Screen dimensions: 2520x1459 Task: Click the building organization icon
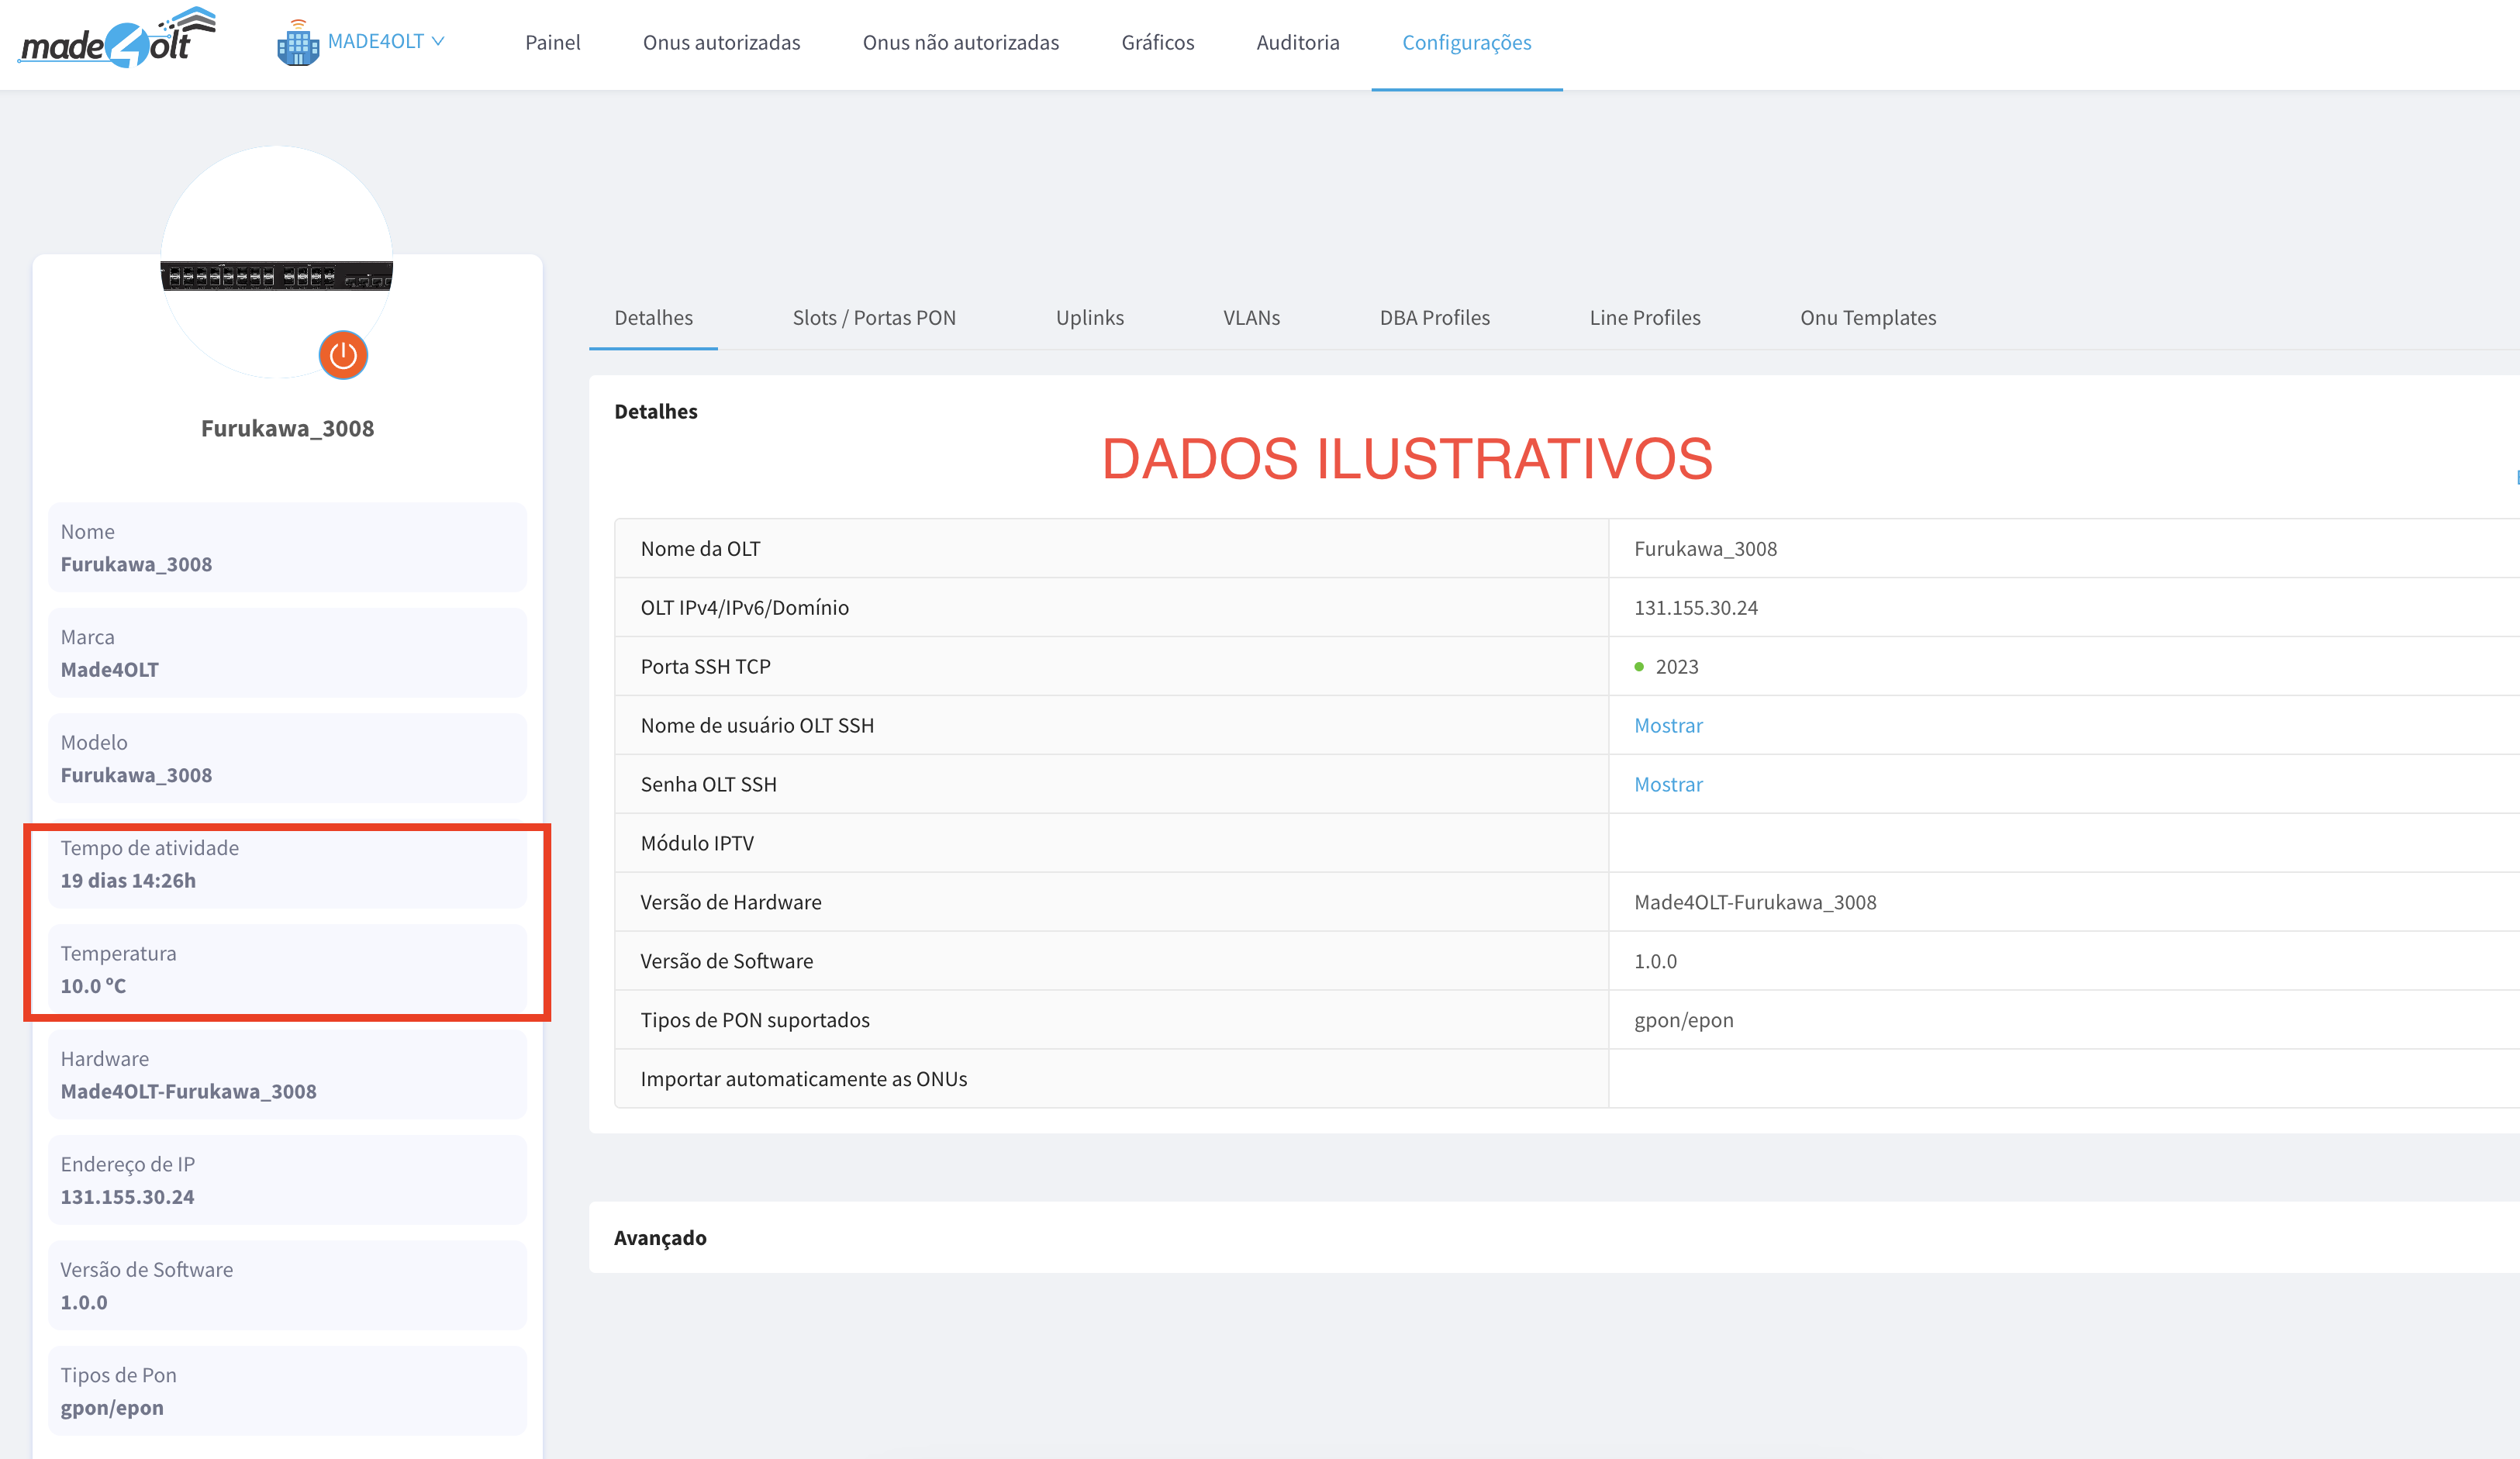point(297,43)
